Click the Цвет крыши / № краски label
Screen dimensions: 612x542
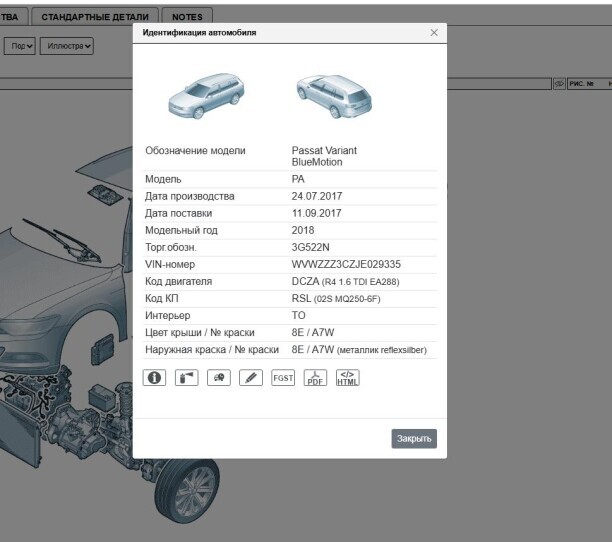pyautogui.click(x=200, y=332)
